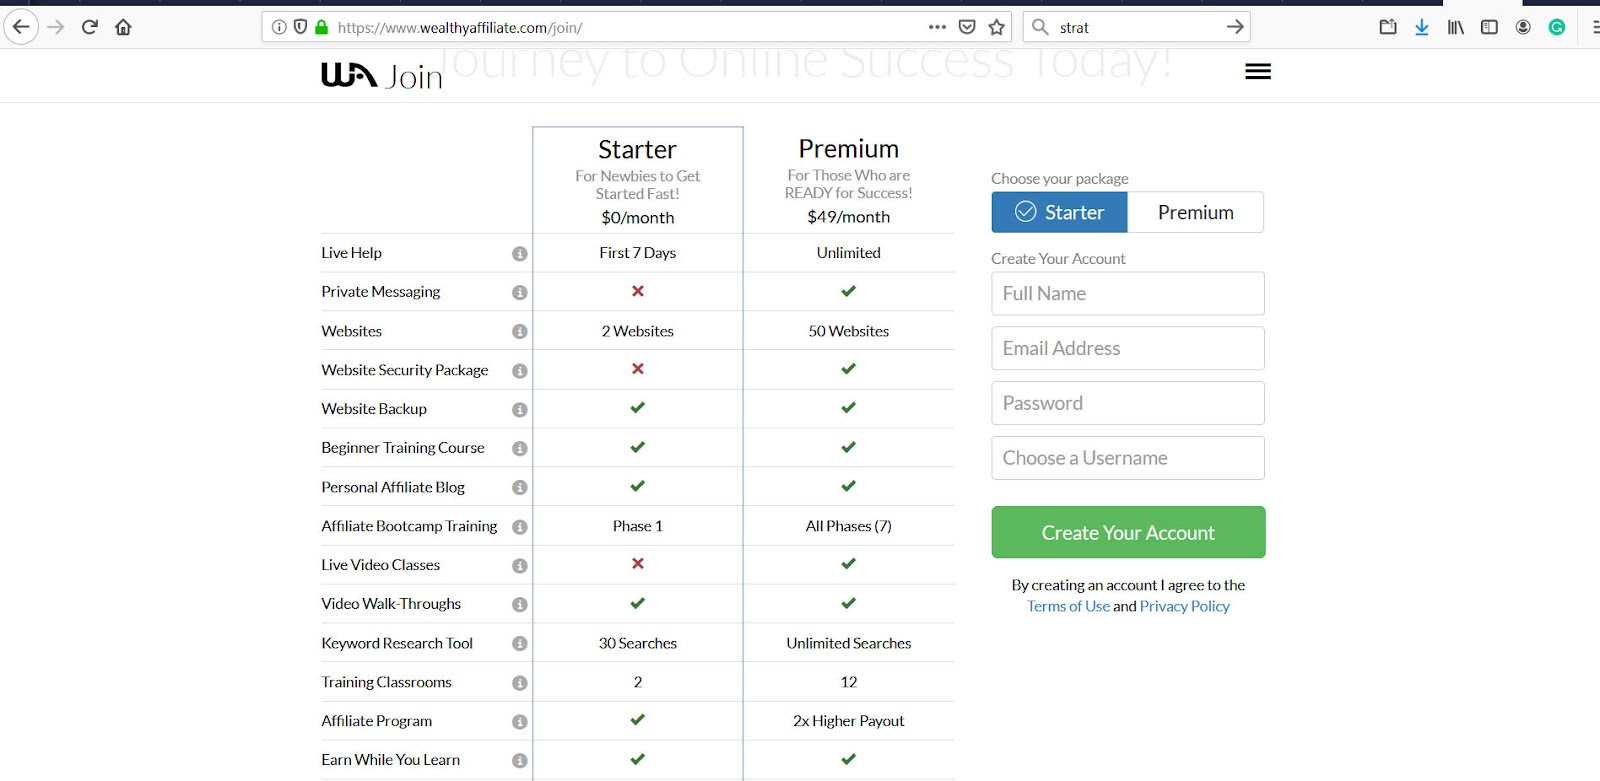Click the browser address bar URL
Screen dimensions: 1600x781
[460, 28]
